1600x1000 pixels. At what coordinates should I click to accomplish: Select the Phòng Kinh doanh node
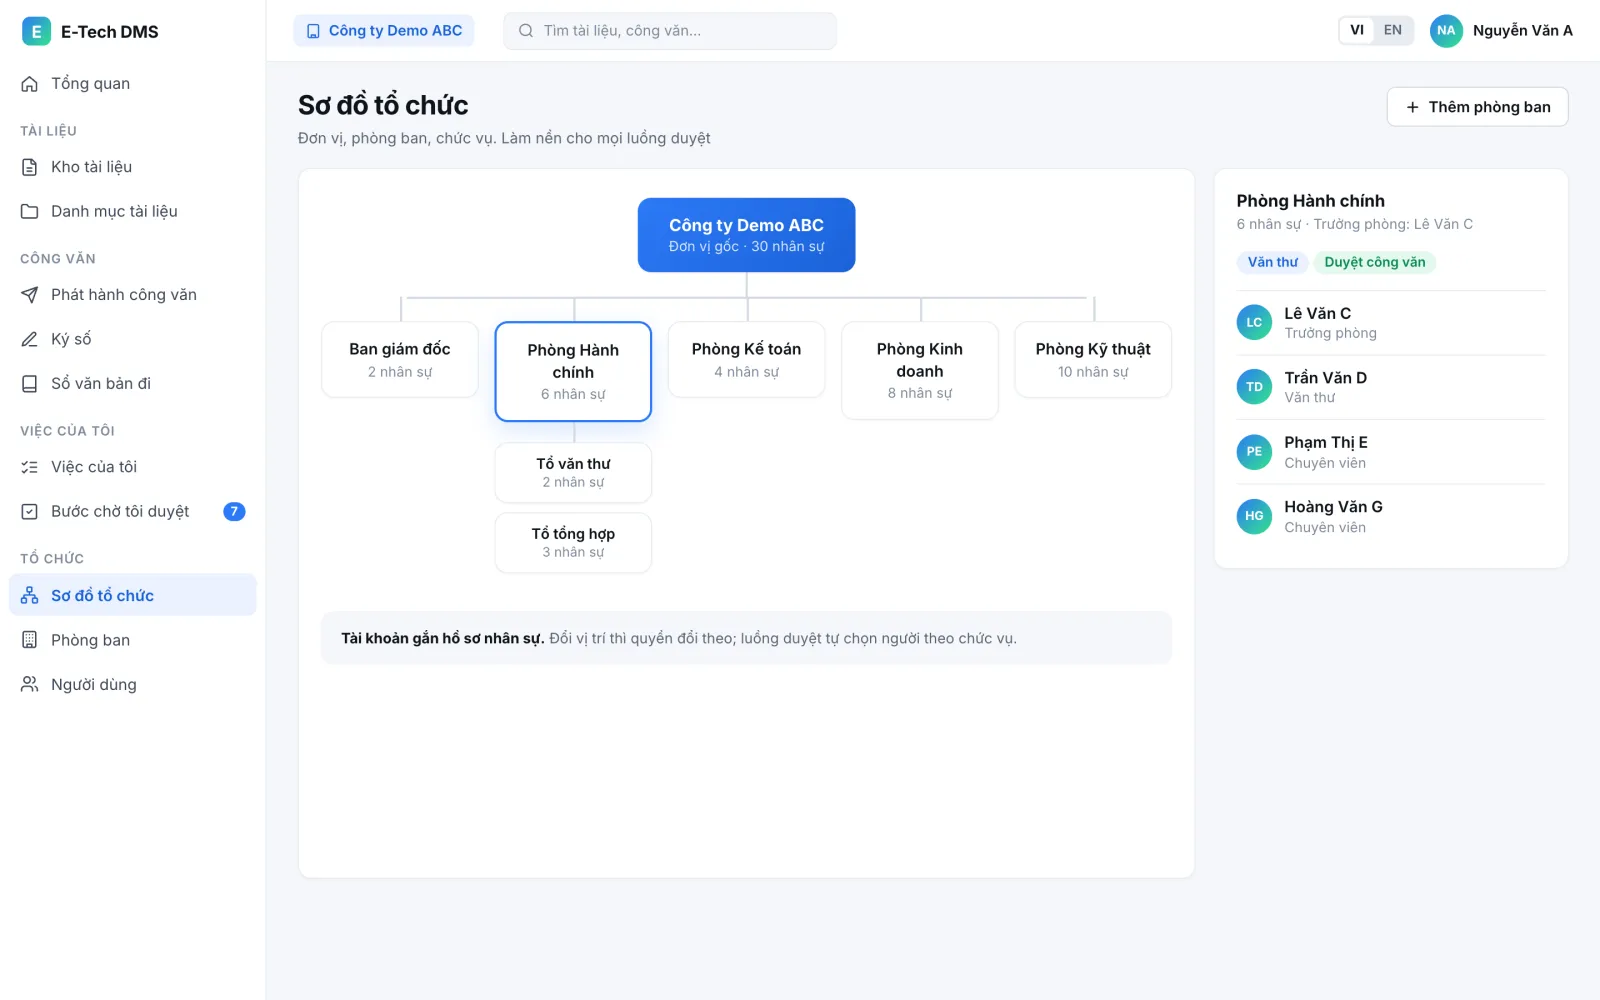(920, 370)
